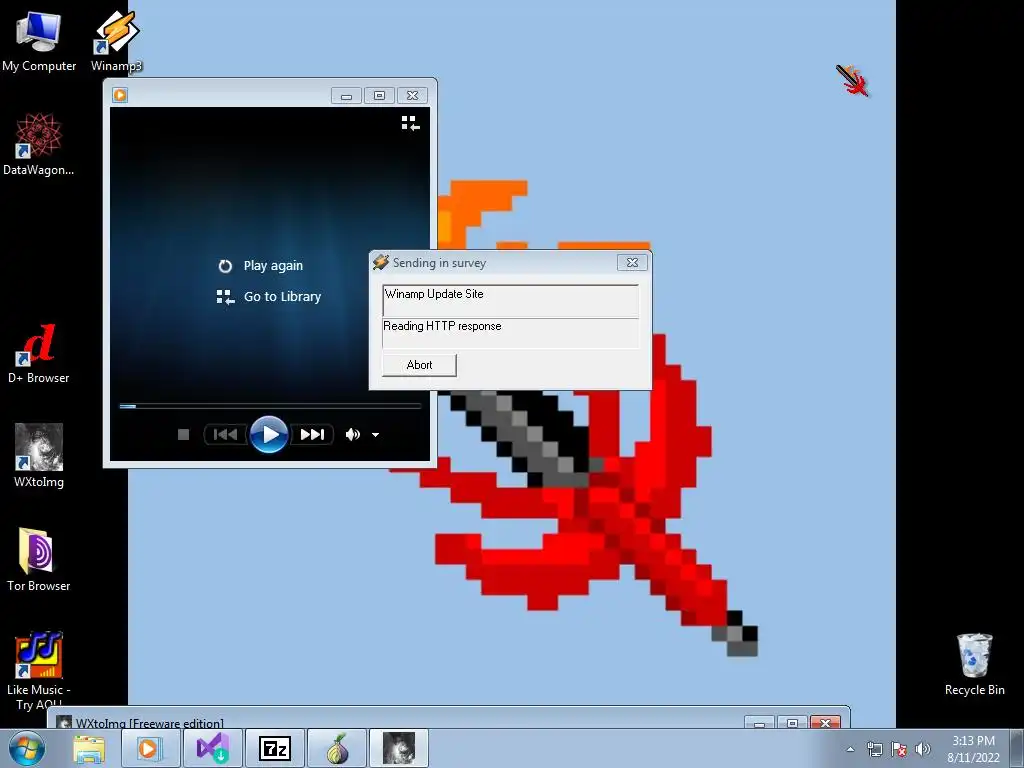Open the WXtoImg desktop shortcut

click(x=39, y=456)
